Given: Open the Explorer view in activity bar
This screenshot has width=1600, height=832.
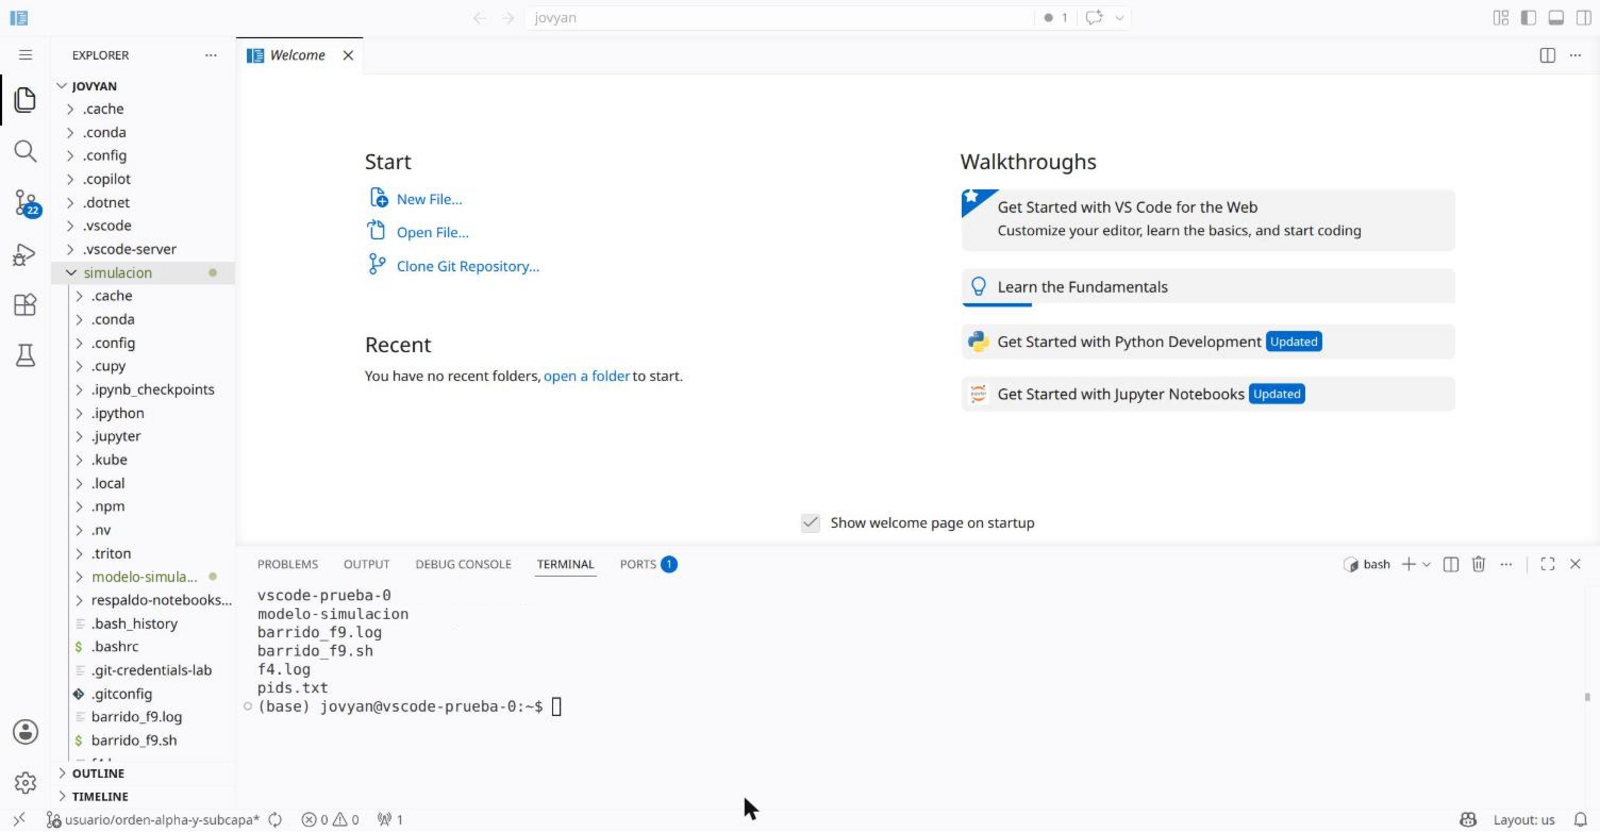Looking at the screenshot, I should tap(25, 100).
